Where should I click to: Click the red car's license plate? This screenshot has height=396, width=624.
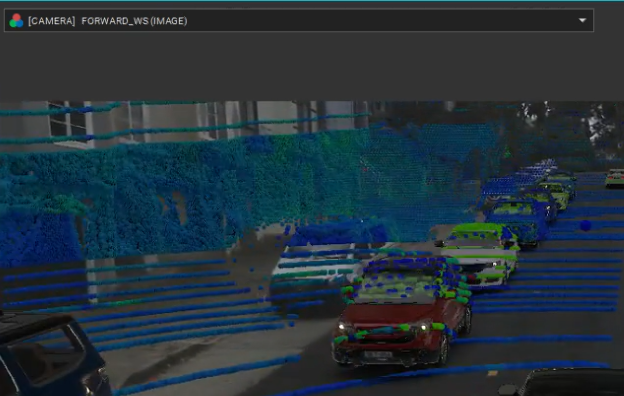[x=378, y=355]
